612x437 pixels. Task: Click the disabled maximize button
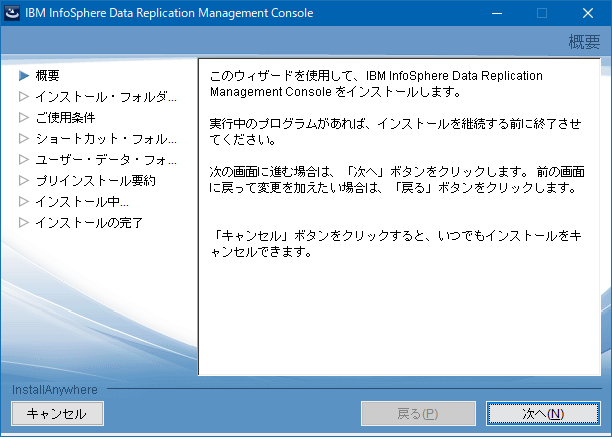(x=542, y=13)
